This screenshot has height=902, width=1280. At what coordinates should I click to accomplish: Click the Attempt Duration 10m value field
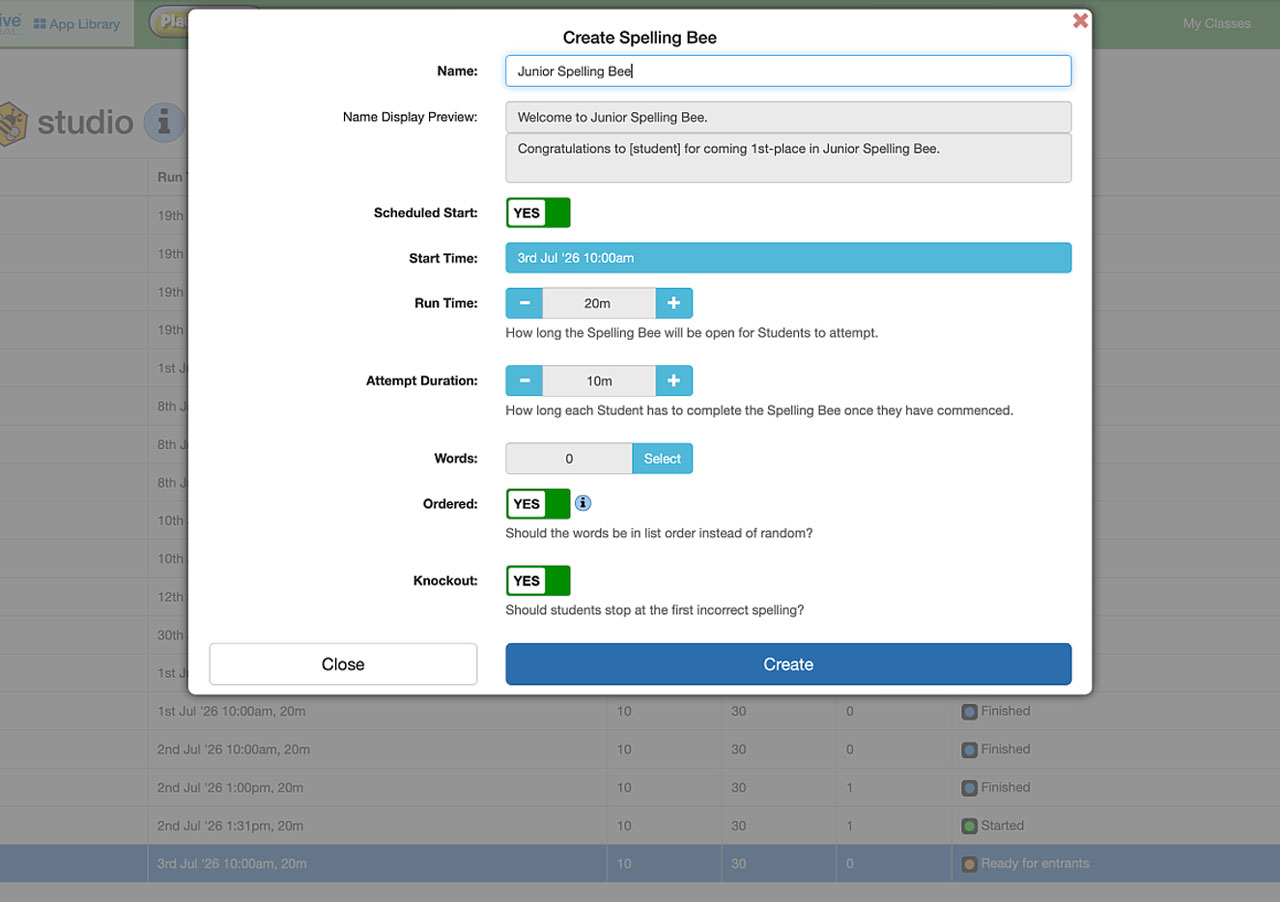point(599,381)
